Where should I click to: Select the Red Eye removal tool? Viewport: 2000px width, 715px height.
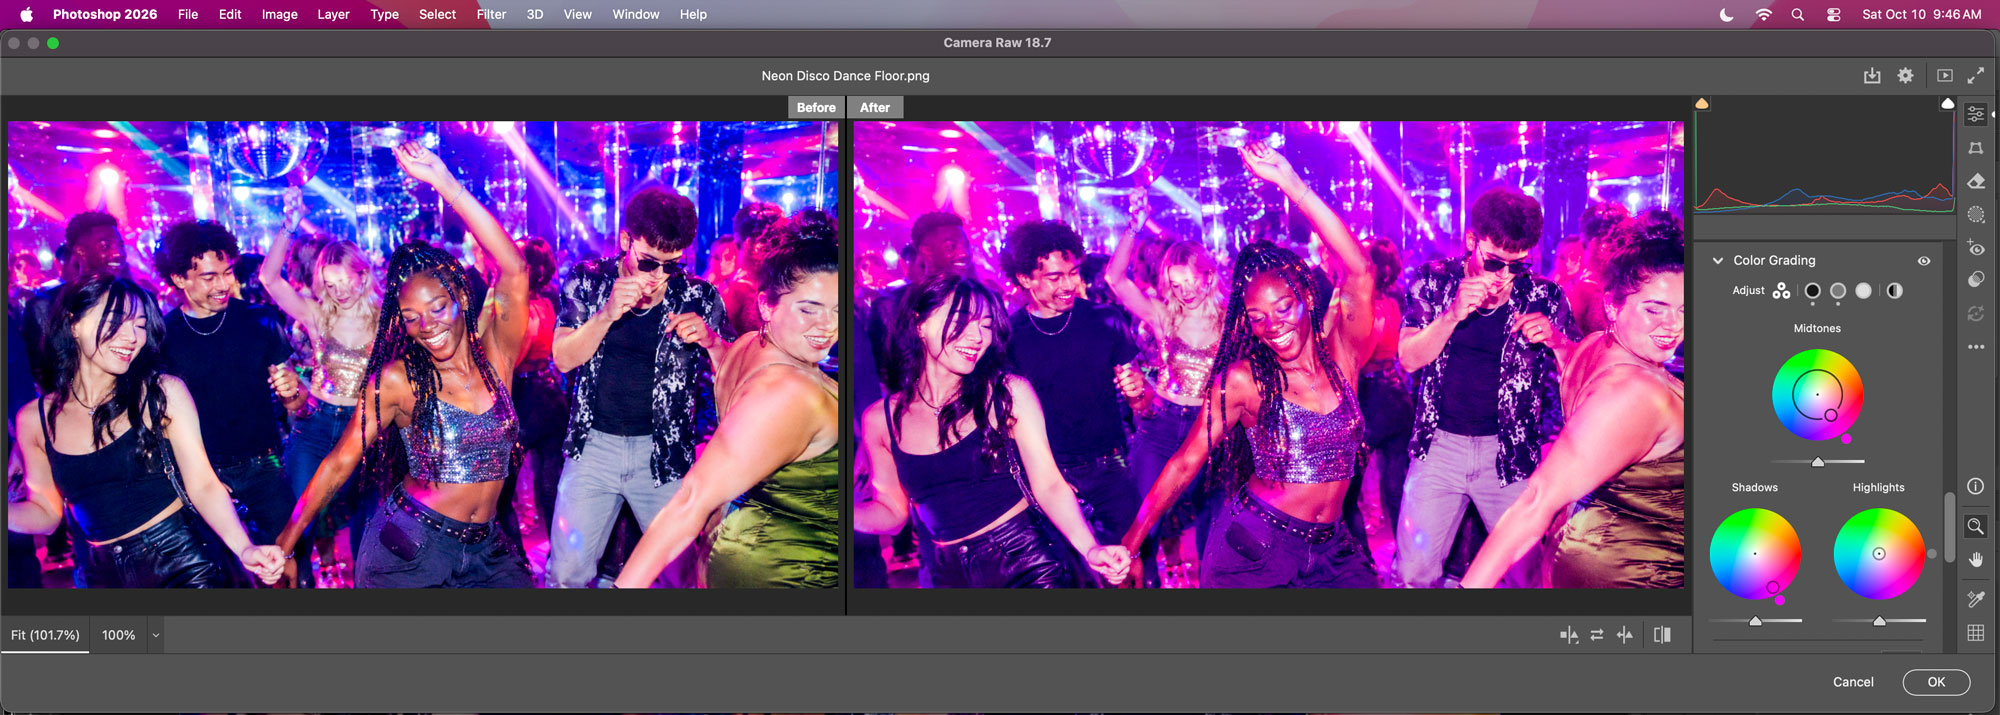pyautogui.click(x=1976, y=247)
